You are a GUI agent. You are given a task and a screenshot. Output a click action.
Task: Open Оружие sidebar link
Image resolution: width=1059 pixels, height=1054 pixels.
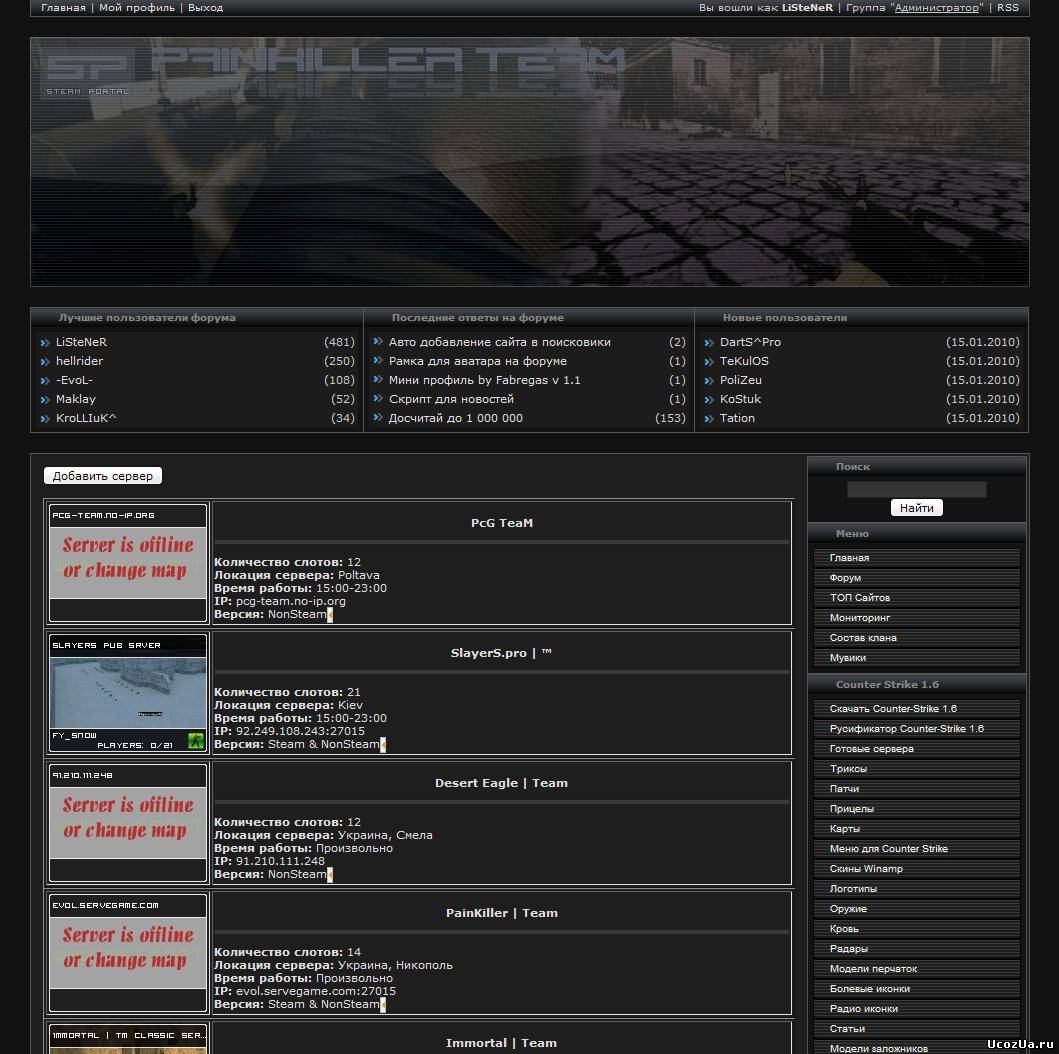(x=916, y=909)
